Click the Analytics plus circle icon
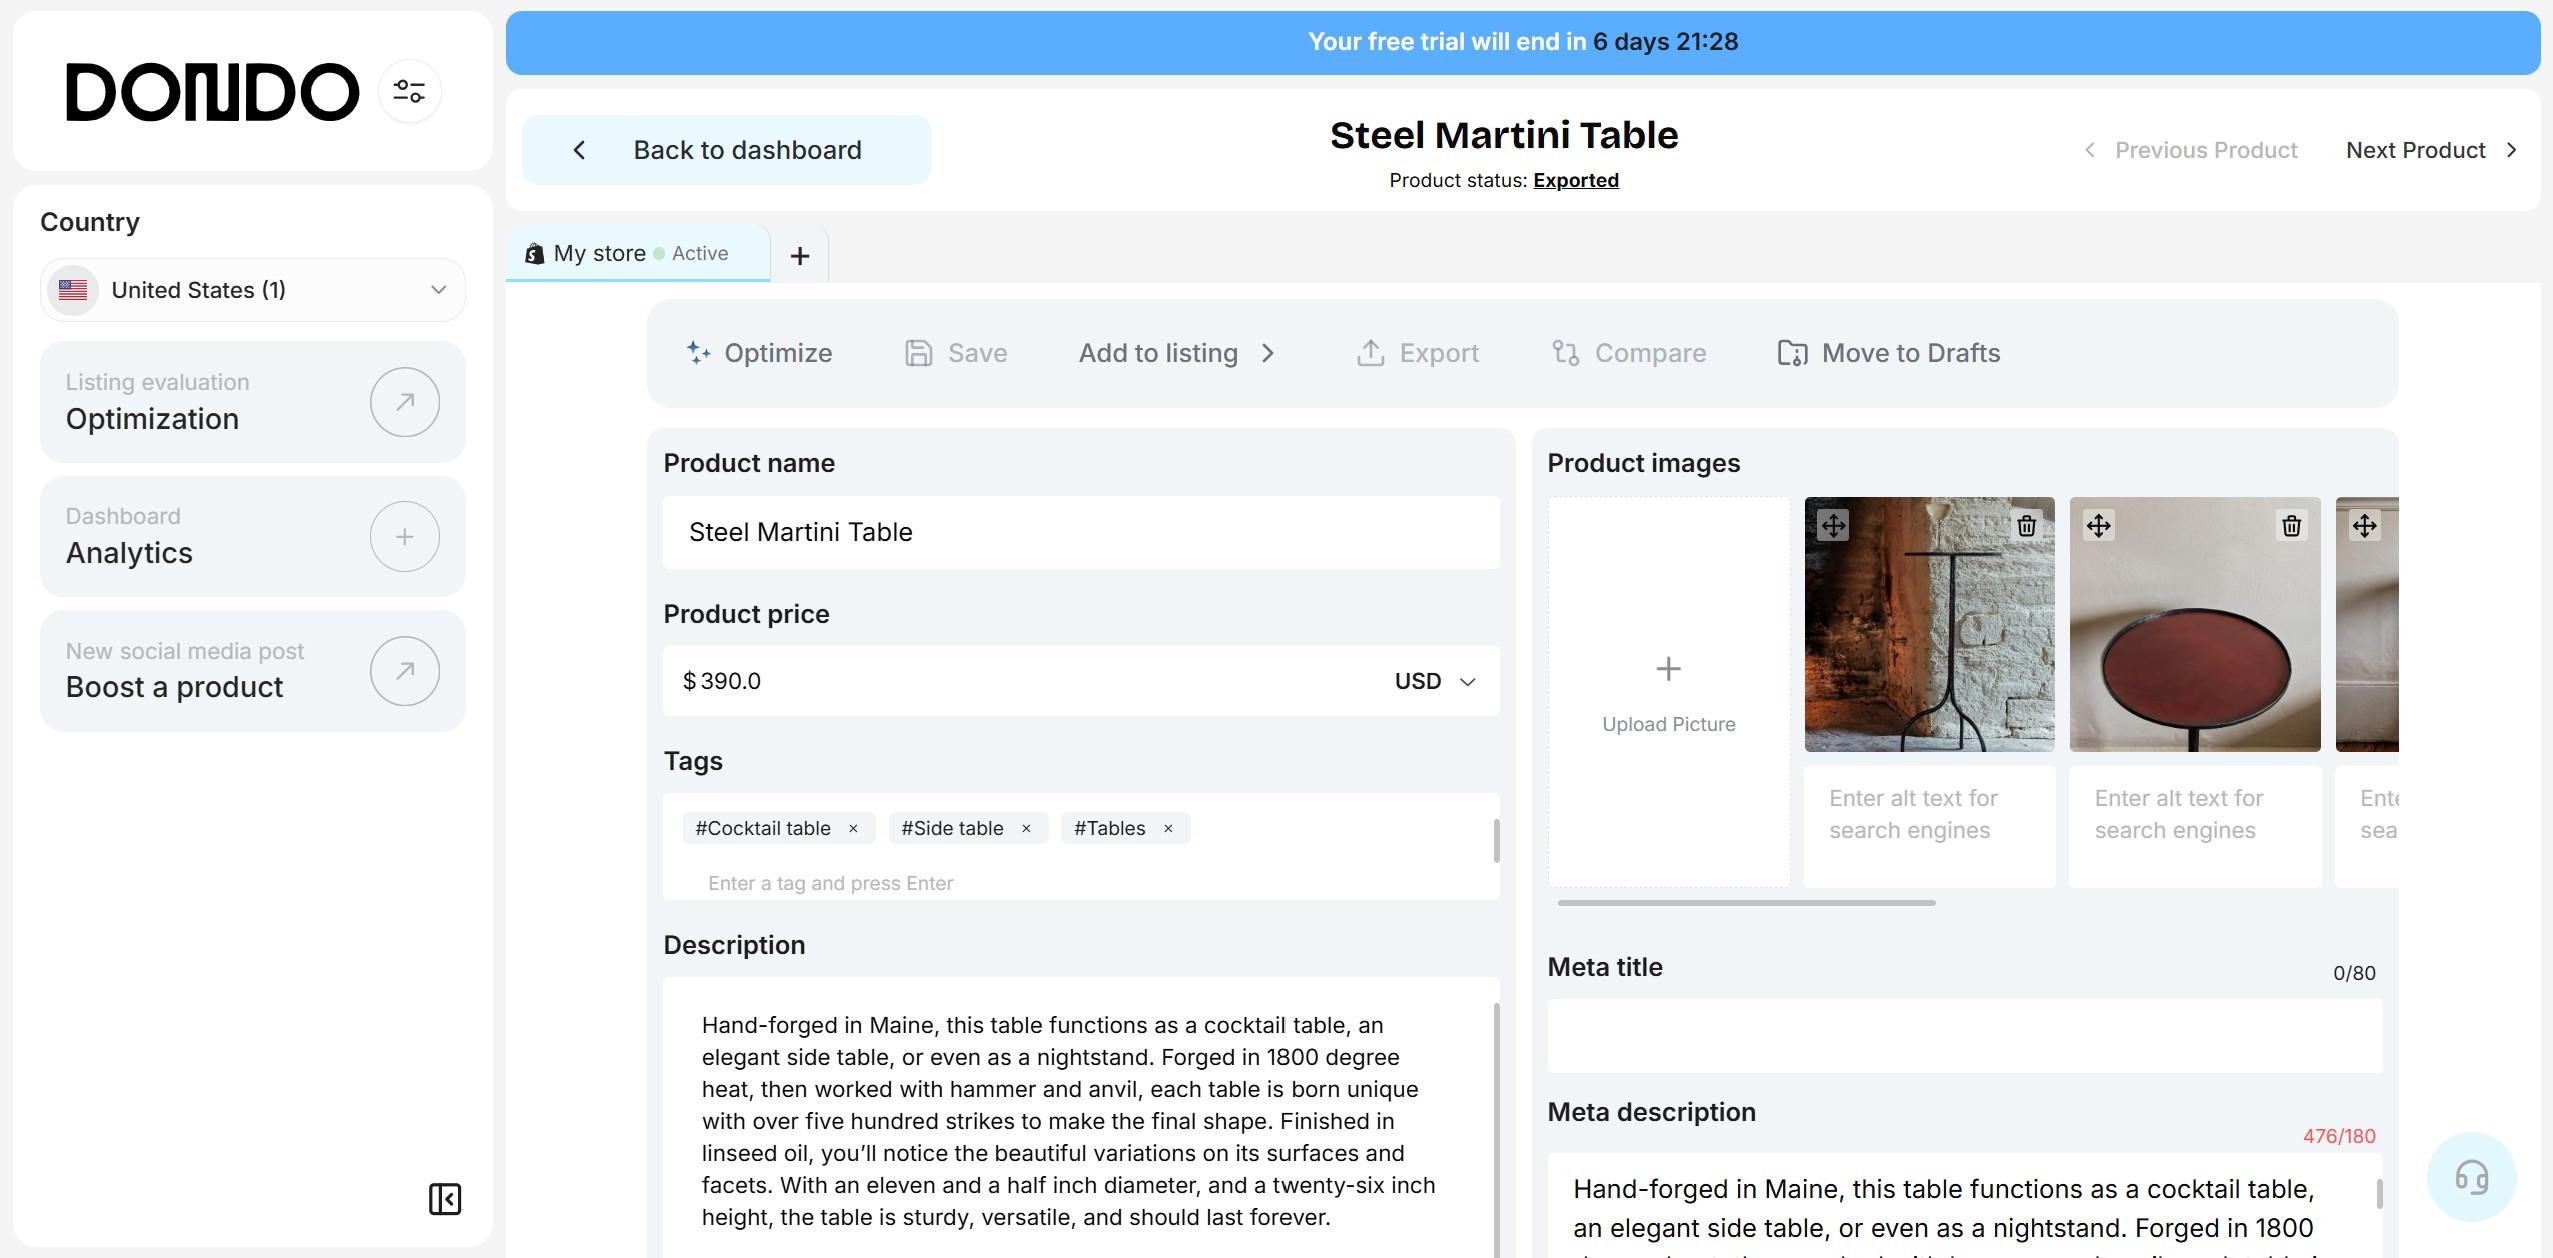This screenshot has height=1258, width=2553. tap(404, 537)
